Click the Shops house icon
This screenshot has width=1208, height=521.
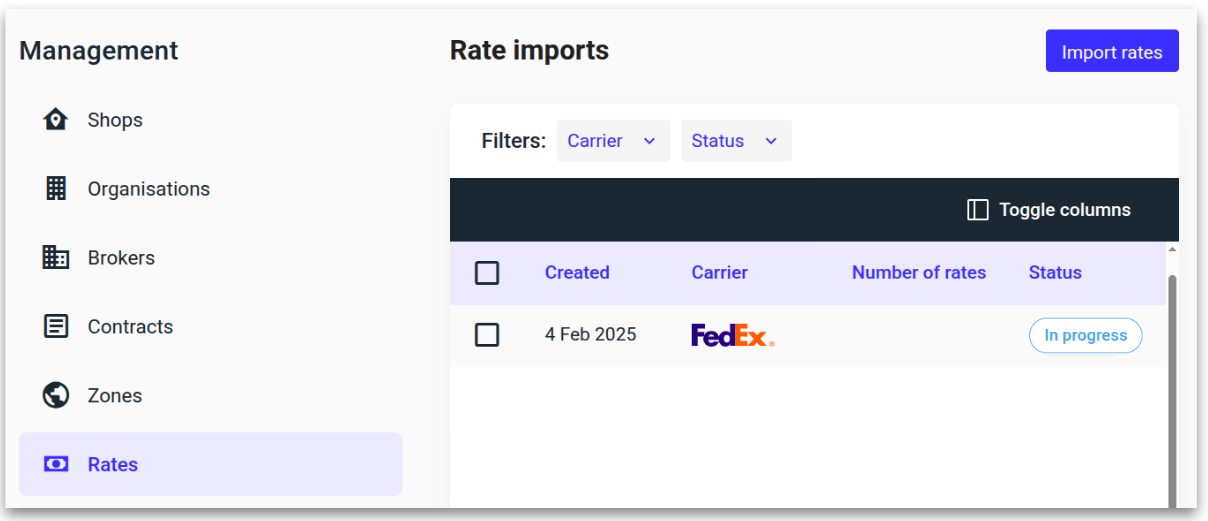pyautogui.click(x=56, y=120)
